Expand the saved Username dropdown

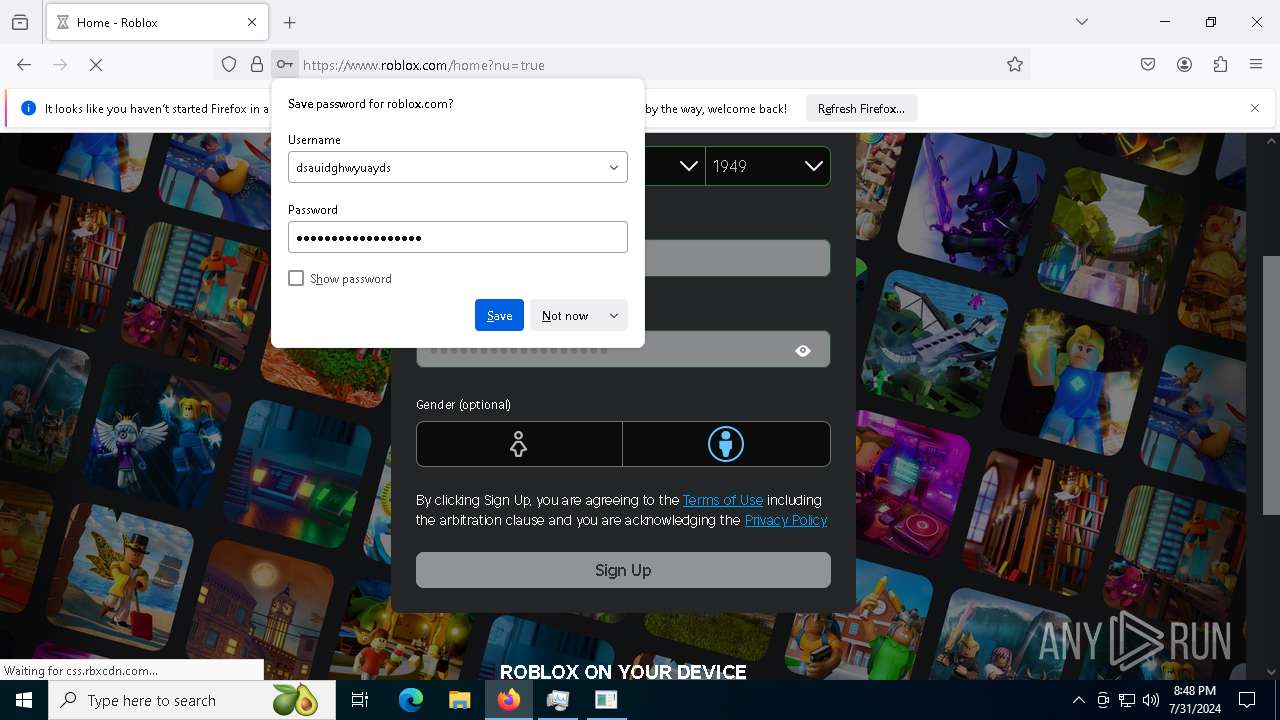[x=614, y=168]
